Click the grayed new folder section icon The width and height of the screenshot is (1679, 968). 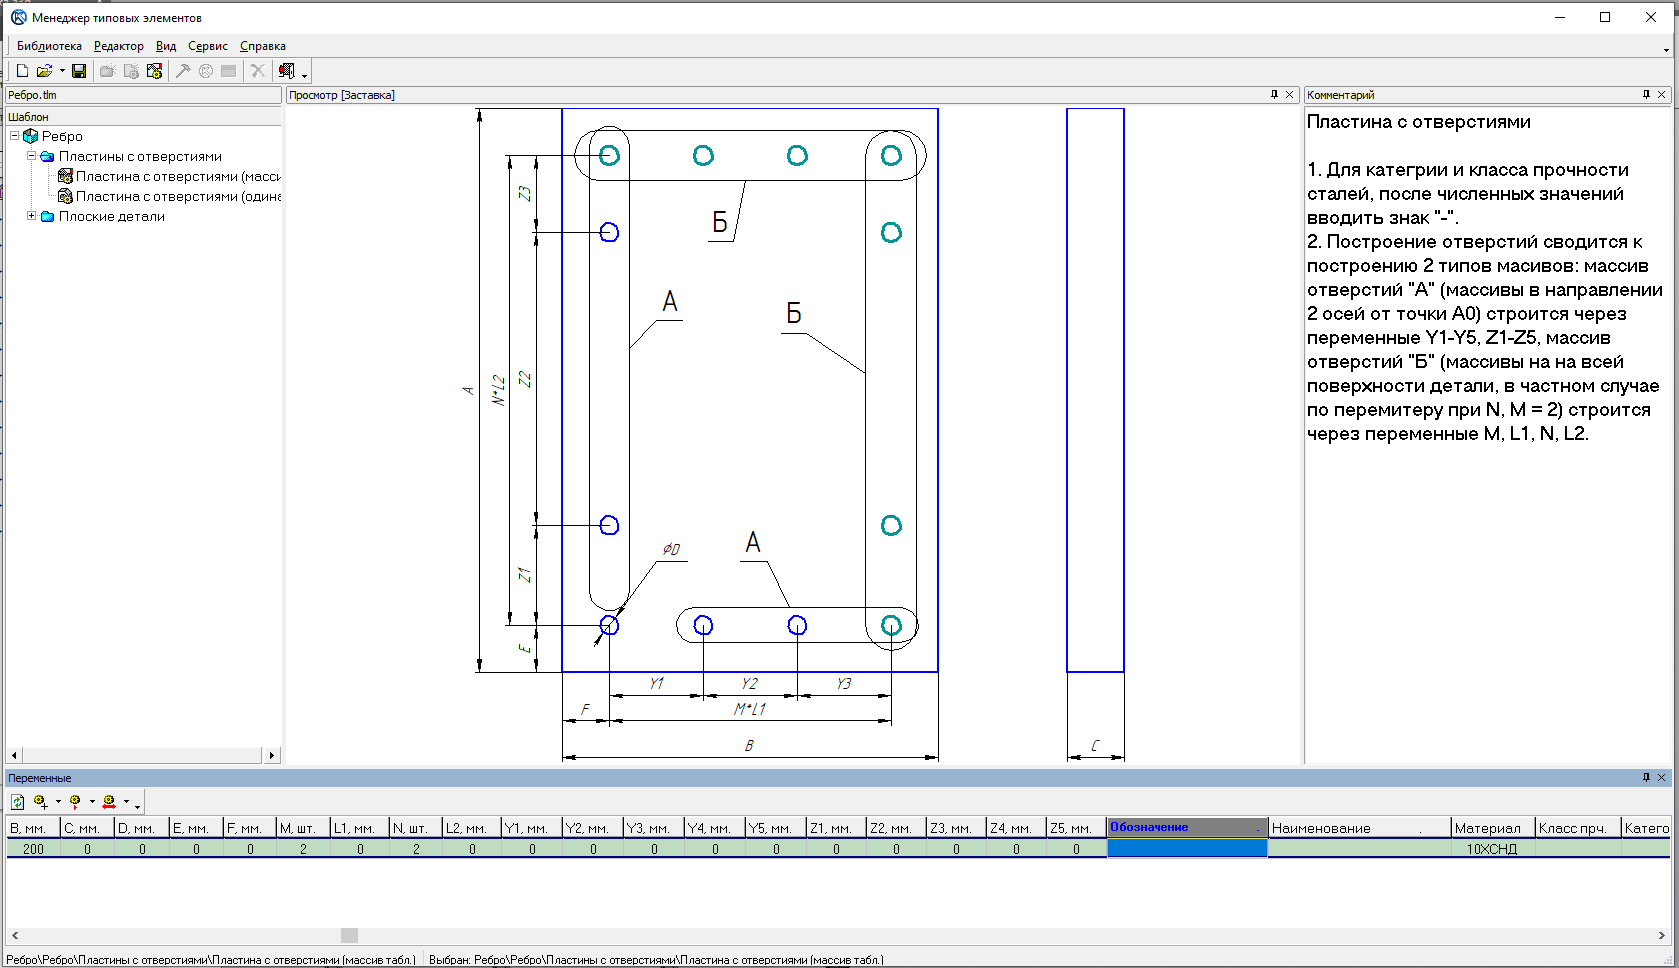coord(107,71)
